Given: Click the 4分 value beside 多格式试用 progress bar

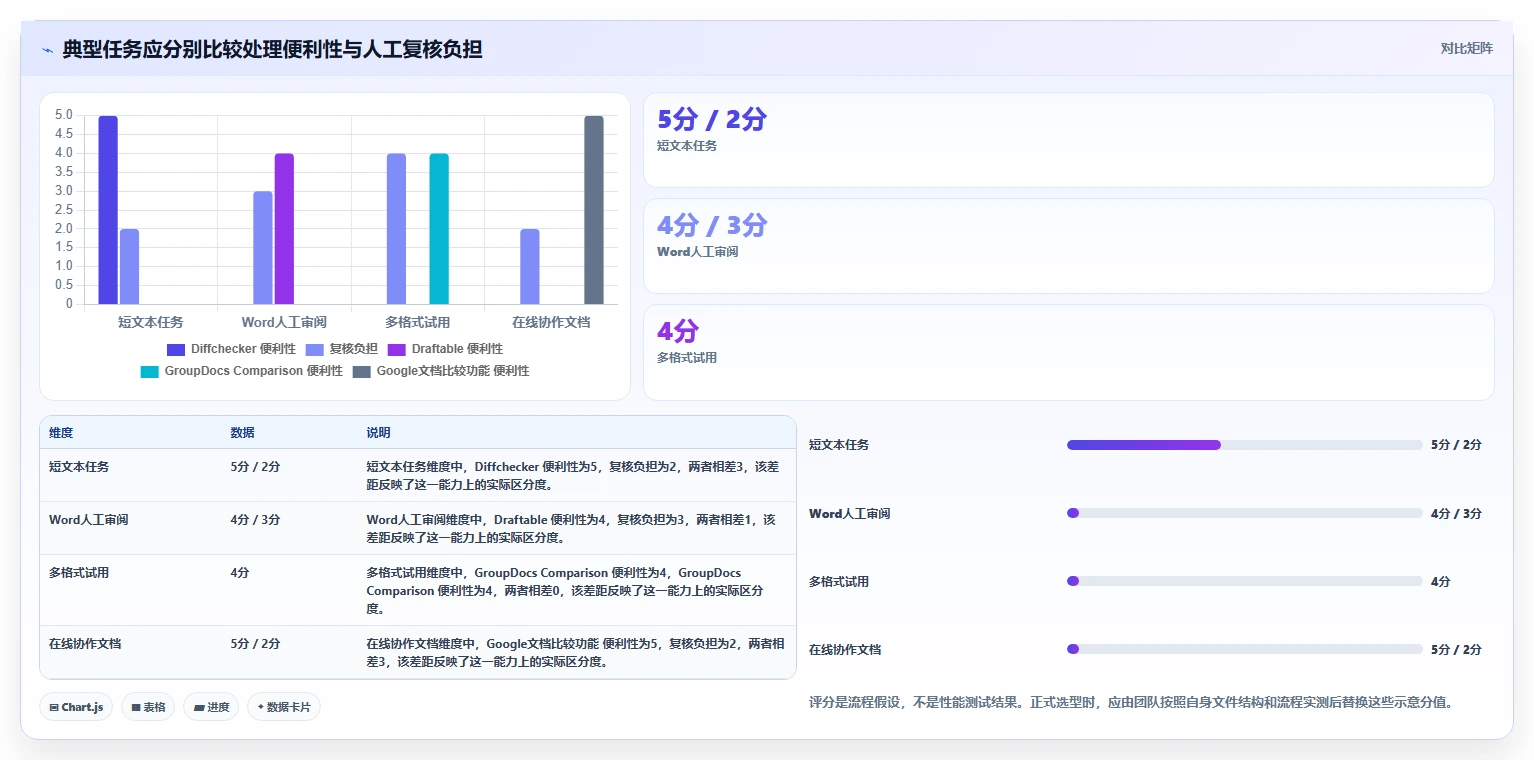Looking at the screenshot, I should tap(1441, 582).
